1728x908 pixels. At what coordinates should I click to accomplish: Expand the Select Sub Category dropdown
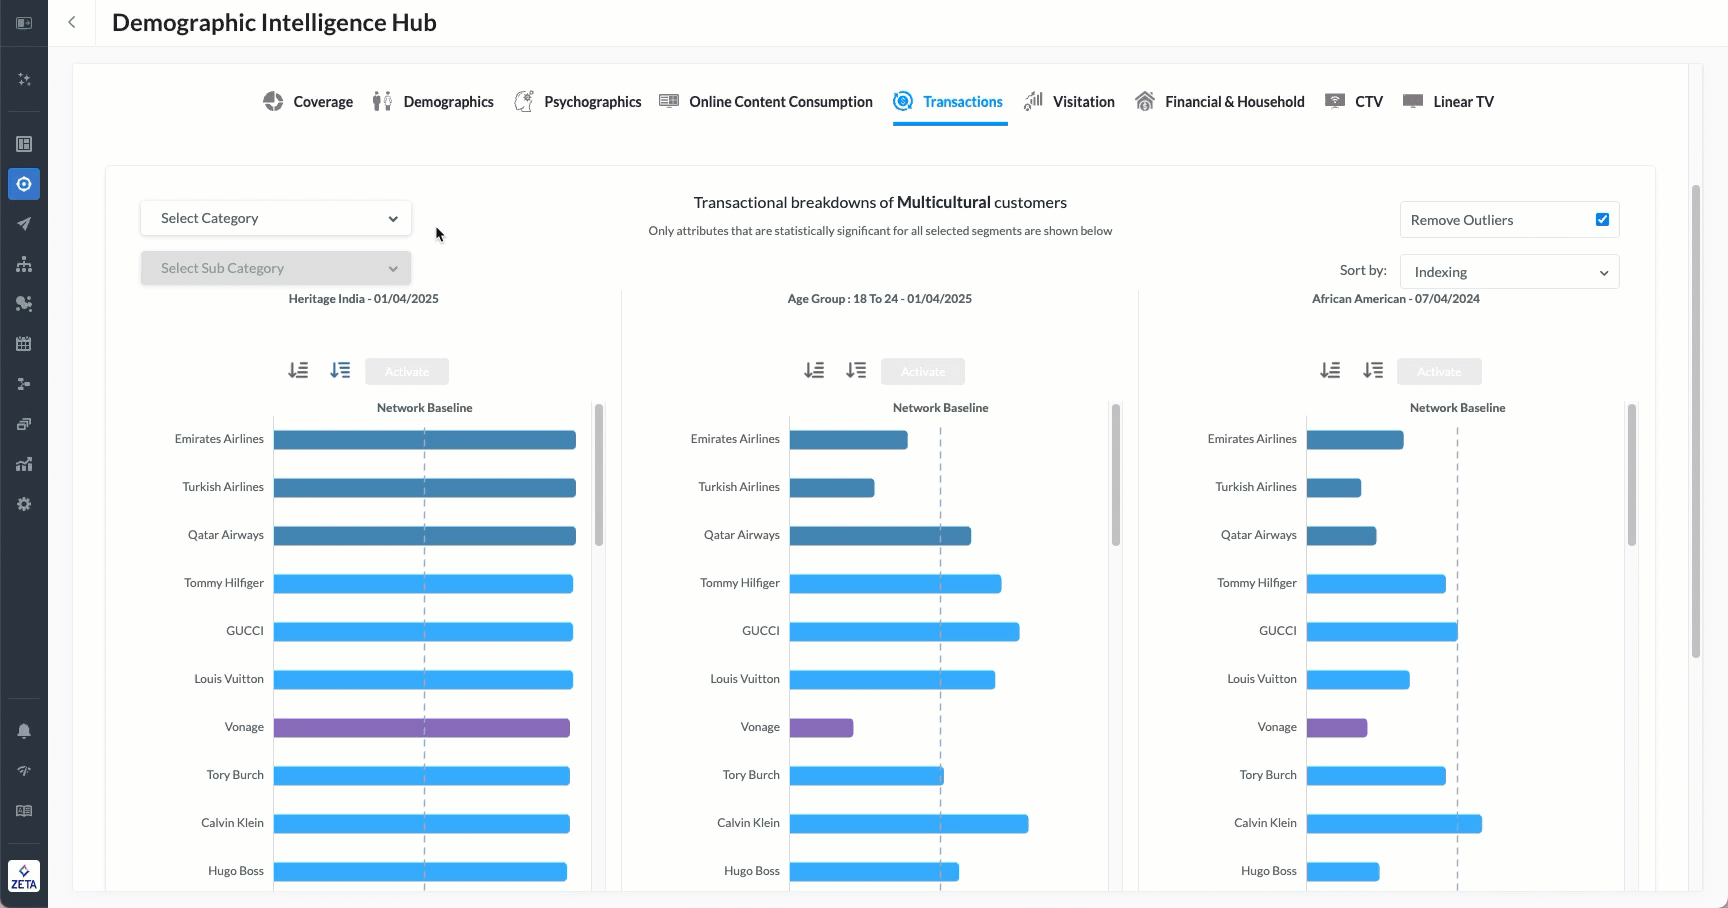(276, 268)
